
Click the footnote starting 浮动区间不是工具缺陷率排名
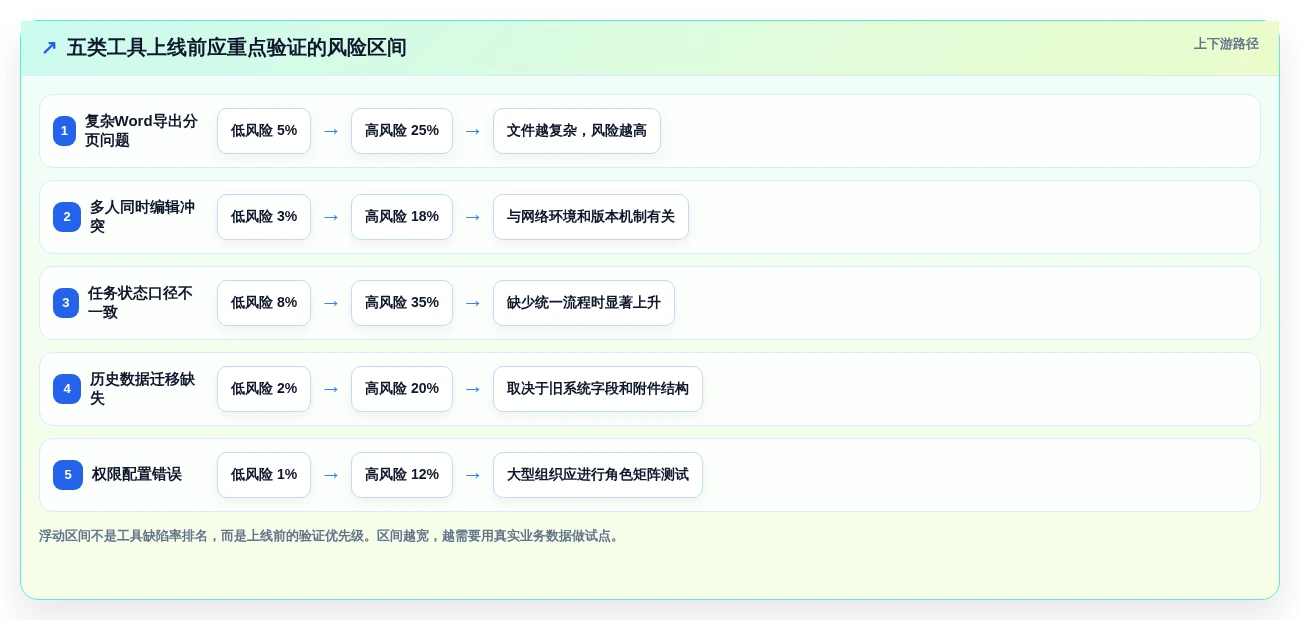331,536
